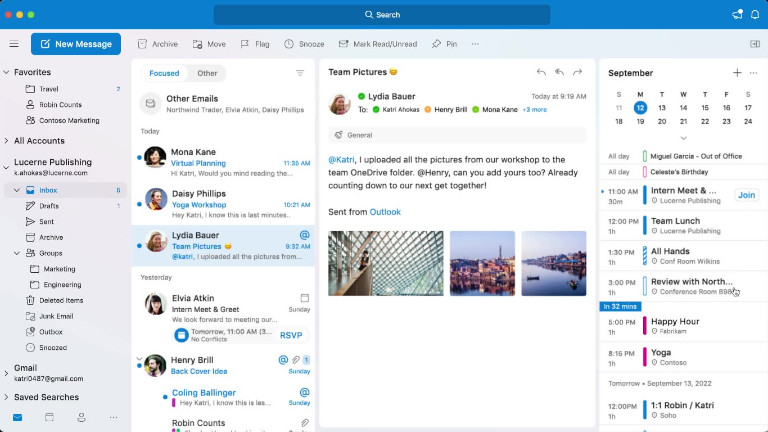Collapse the Inbox folder chevron
768x432 pixels.
click(x=17, y=190)
